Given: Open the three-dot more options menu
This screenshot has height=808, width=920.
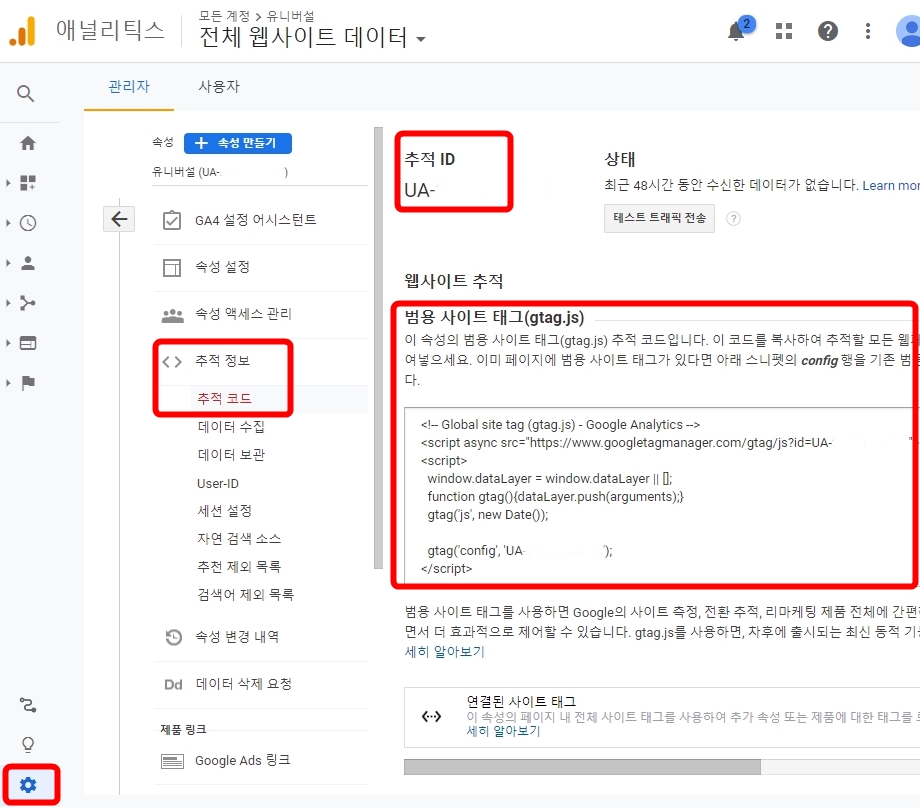Looking at the screenshot, I should pyautogui.click(x=868, y=31).
